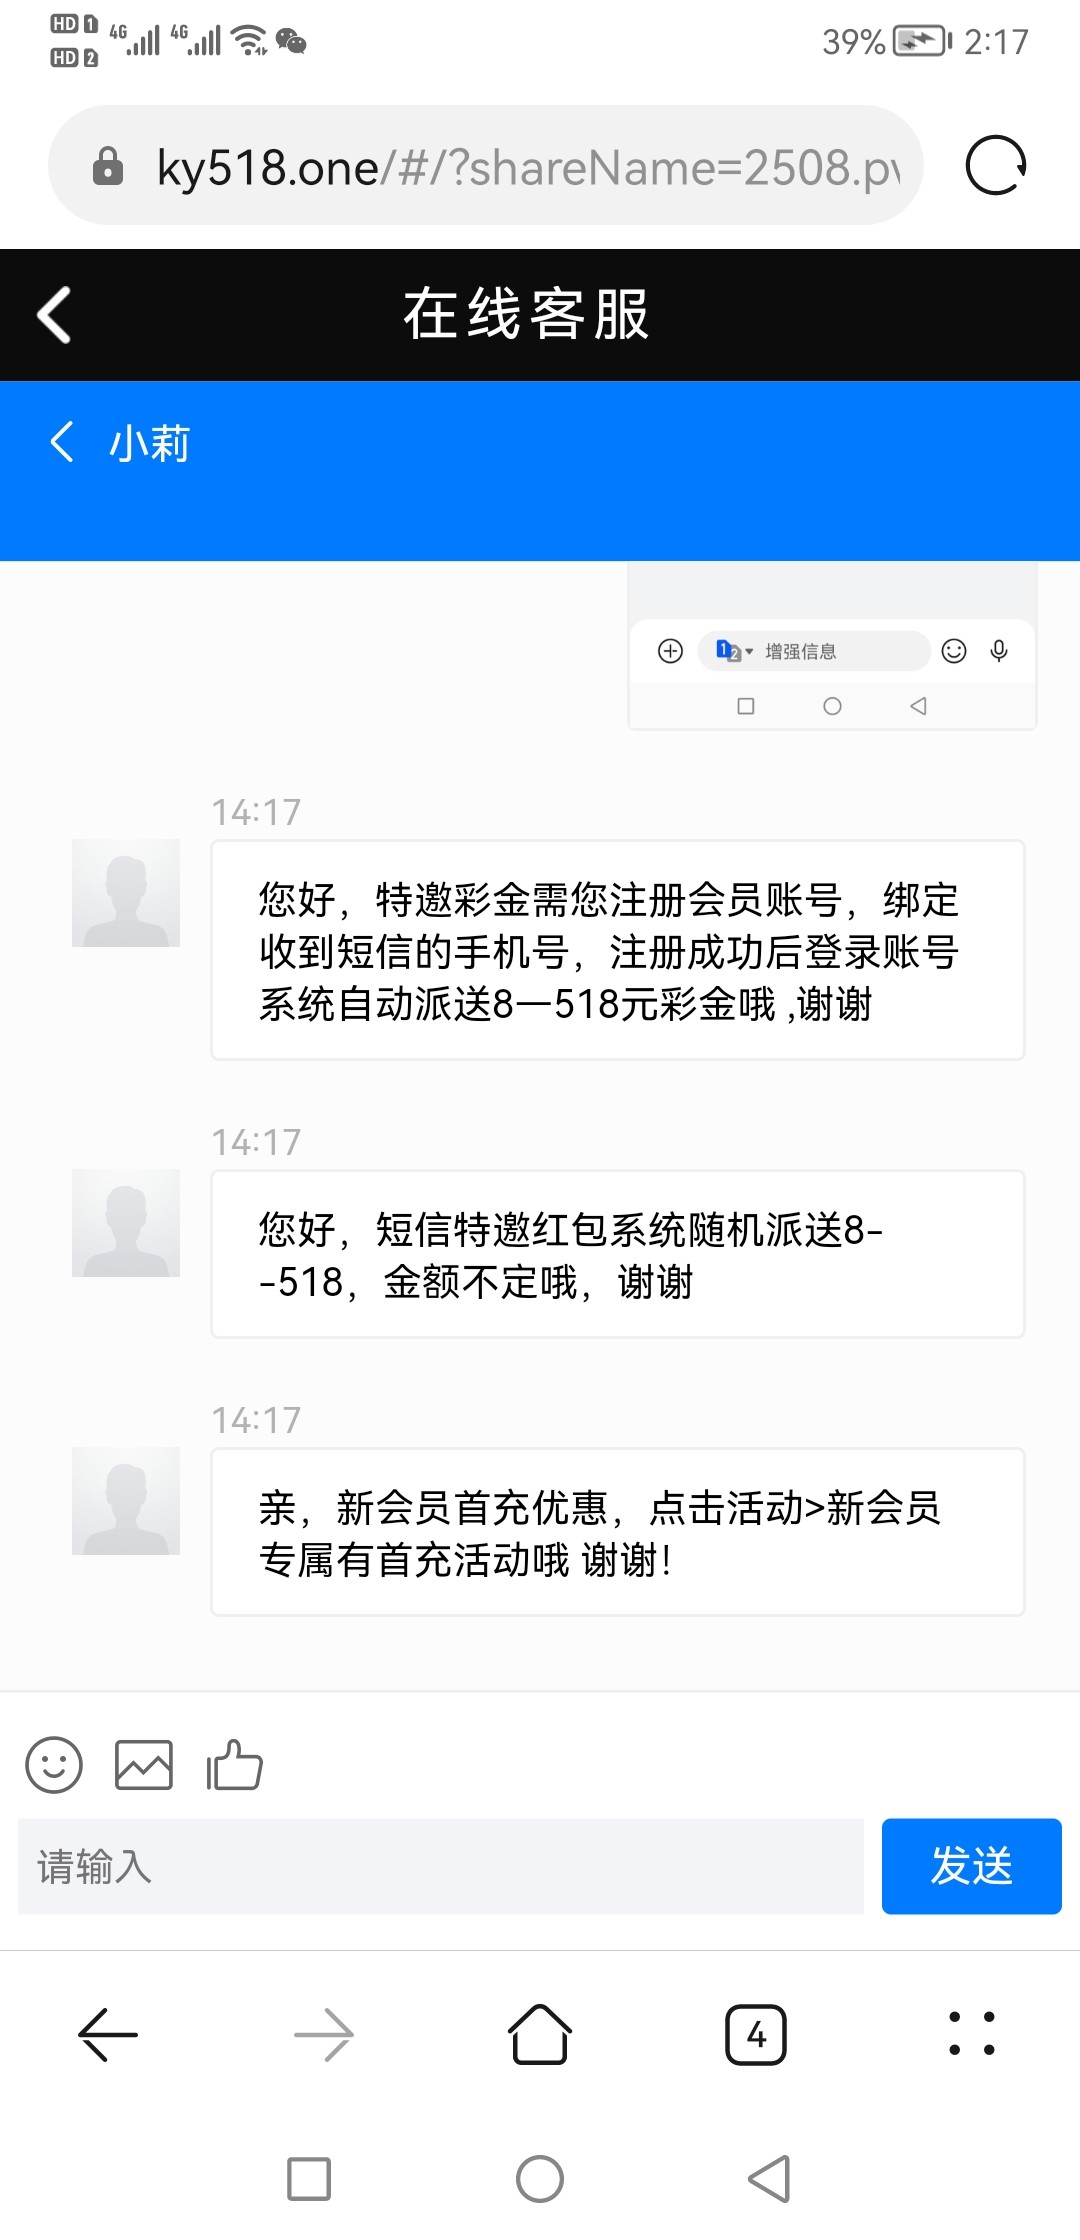Tap the Android recent apps square button
The image size is (1080, 2240).
(x=309, y=2179)
